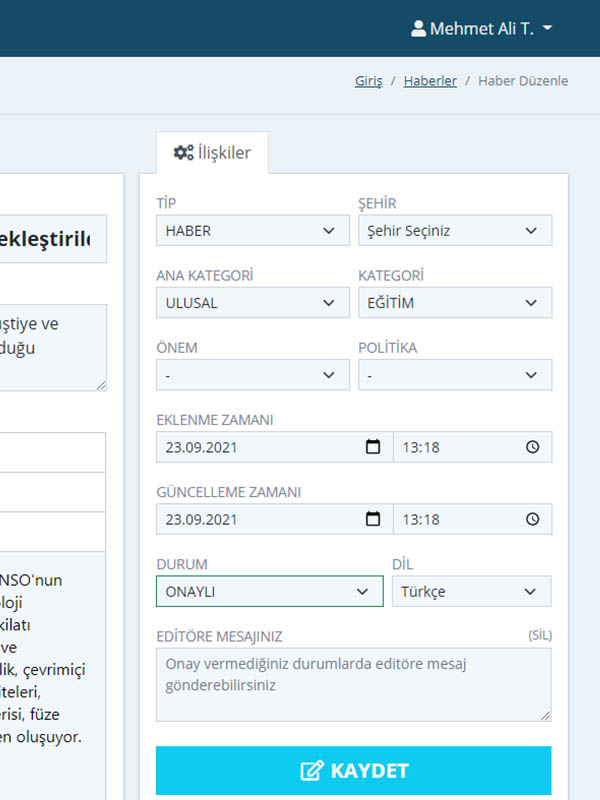Viewport: 600px width, 800px height.
Task: Go to Giriş breadcrumb link
Action: tap(368, 81)
